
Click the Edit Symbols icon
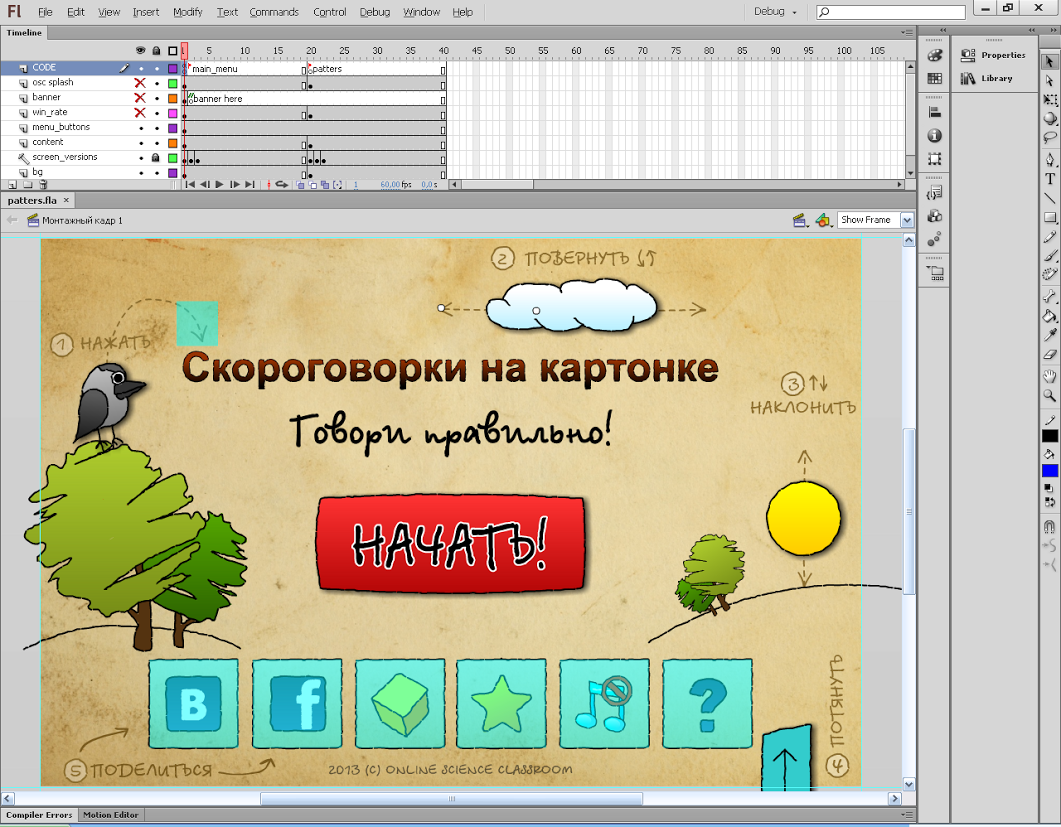tap(823, 220)
